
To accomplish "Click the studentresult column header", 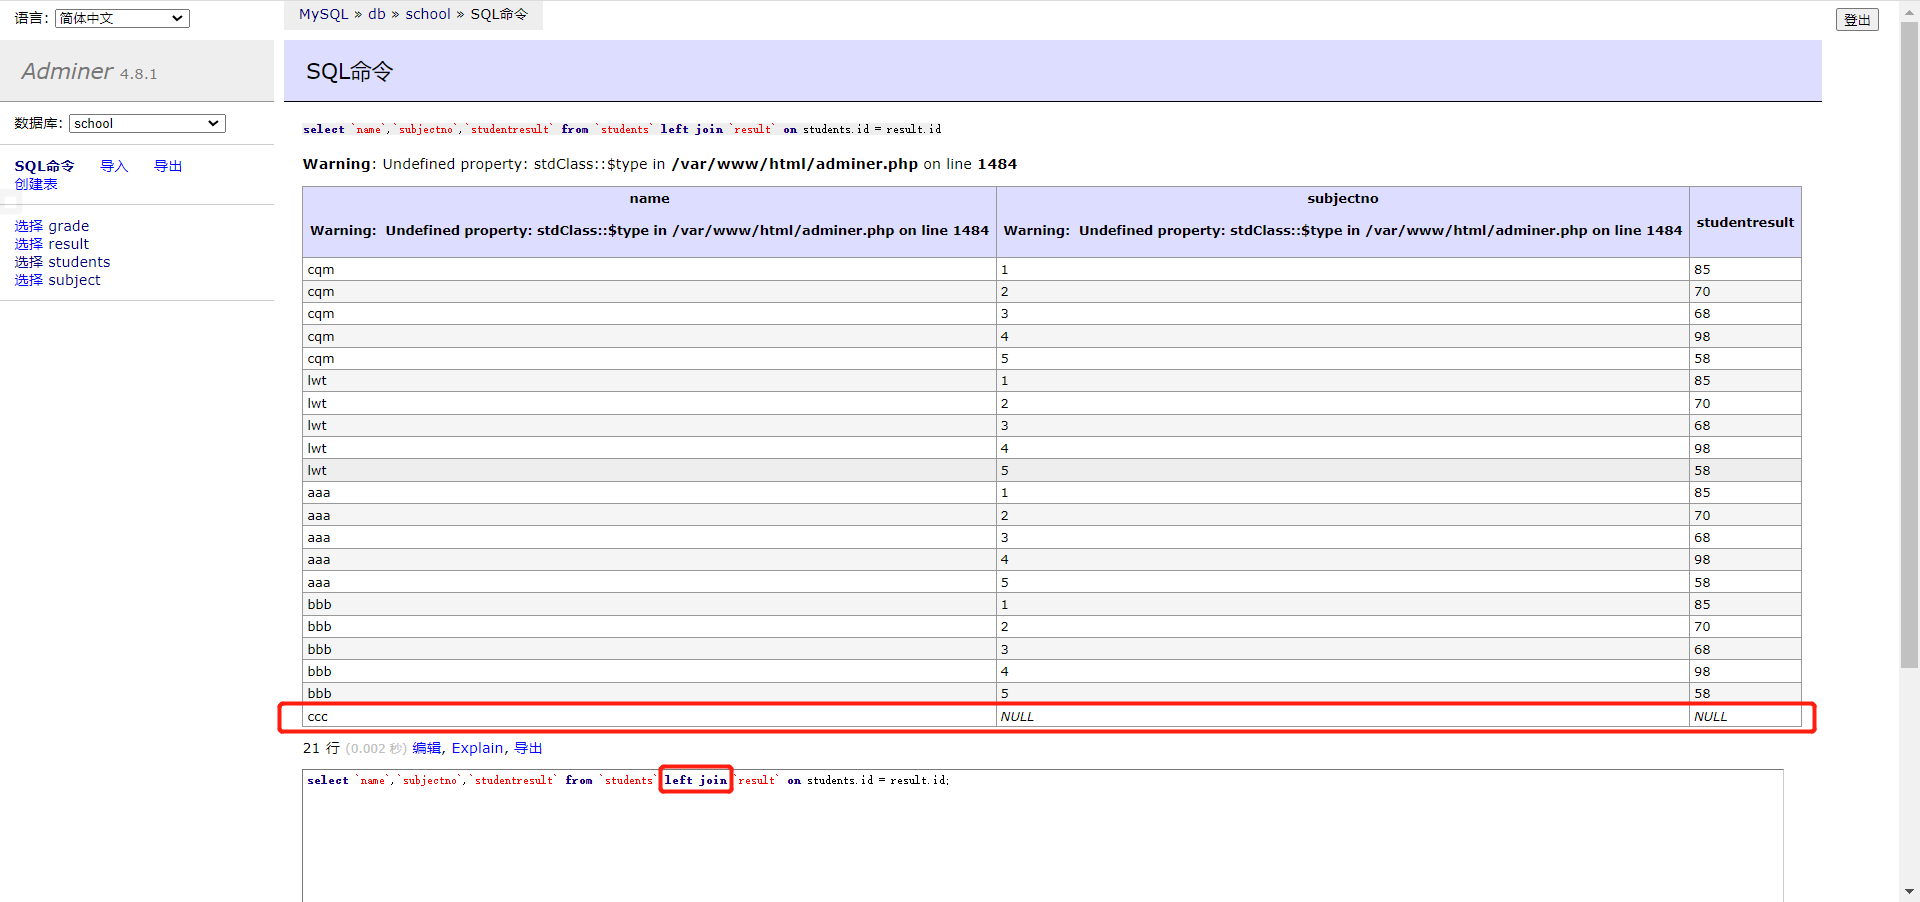I will 1745,222.
